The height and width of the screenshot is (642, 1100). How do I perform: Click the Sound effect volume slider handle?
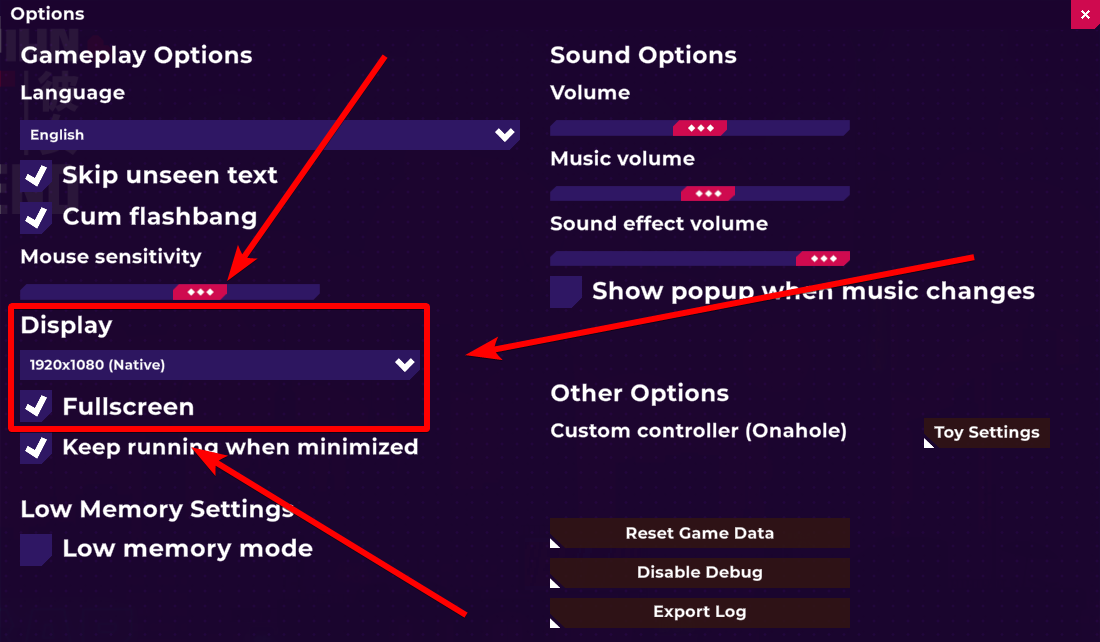(824, 259)
